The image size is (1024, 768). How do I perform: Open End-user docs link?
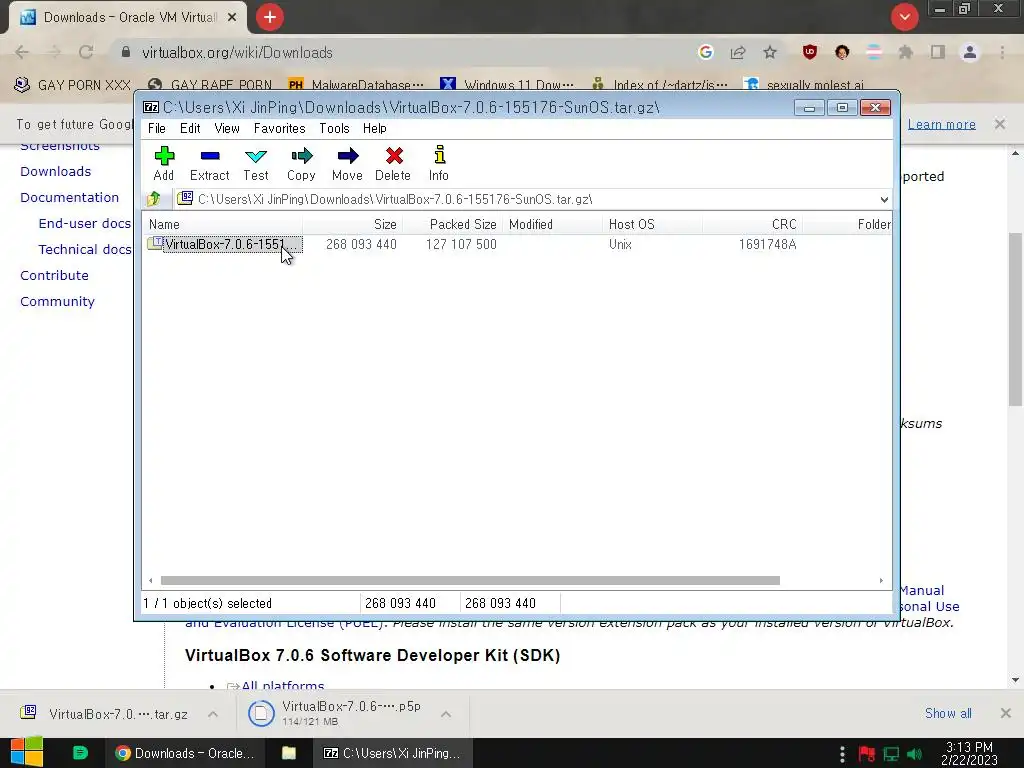[x=84, y=223]
